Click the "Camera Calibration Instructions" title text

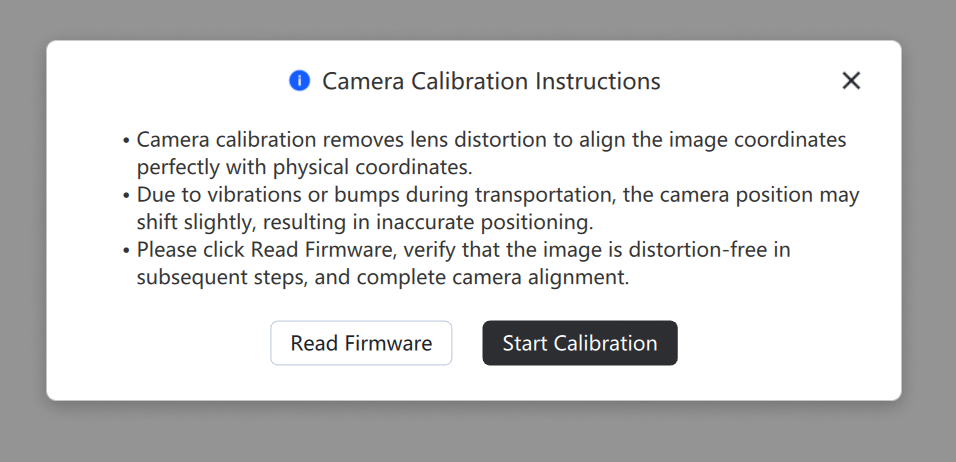(491, 81)
